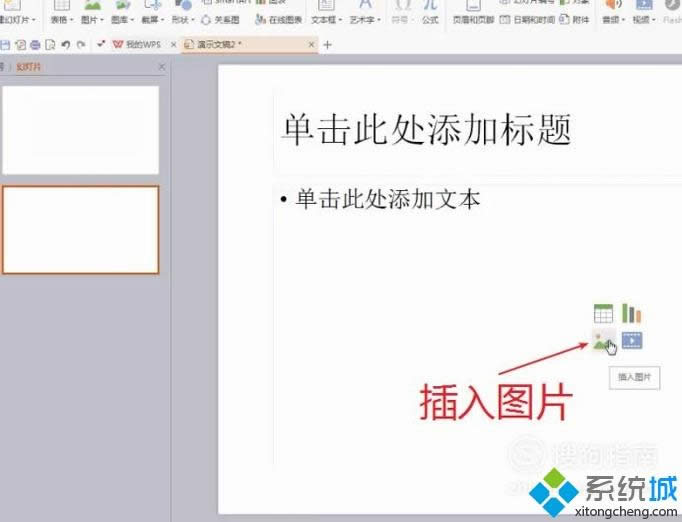This screenshot has height=522, width=682.
Task: Select the second slide thumbnail
Action: [x=80, y=230]
